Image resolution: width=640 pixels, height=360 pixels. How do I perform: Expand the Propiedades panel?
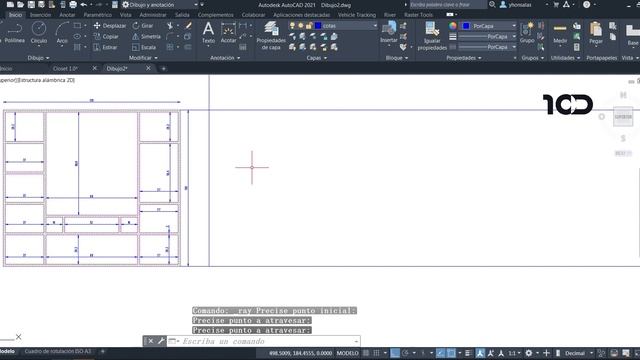click(464, 58)
